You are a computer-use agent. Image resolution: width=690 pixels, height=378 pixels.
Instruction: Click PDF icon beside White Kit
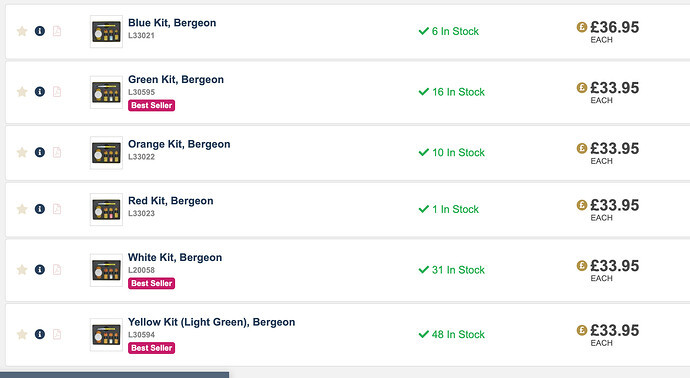[x=57, y=269]
